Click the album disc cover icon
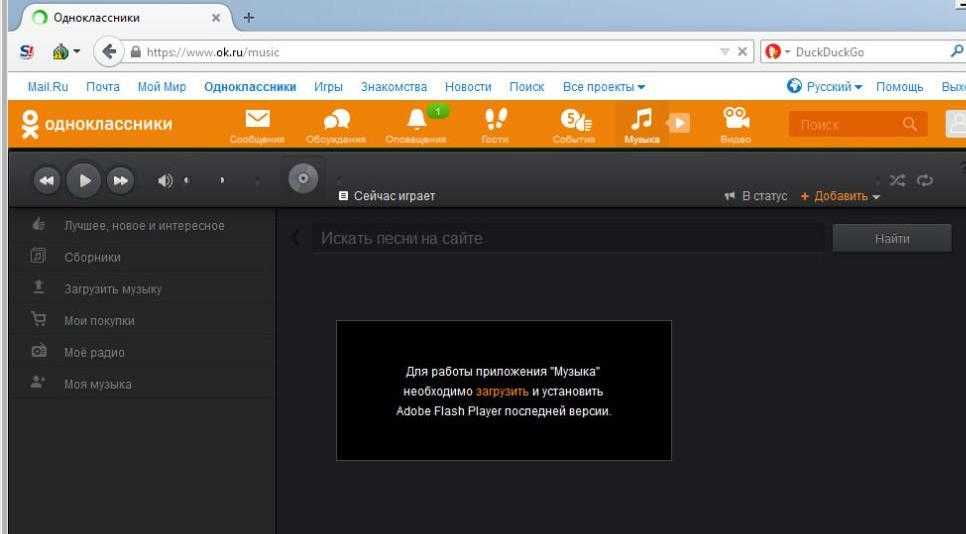The width and height of the screenshot is (966, 534). pyautogui.click(x=303, y=179)
